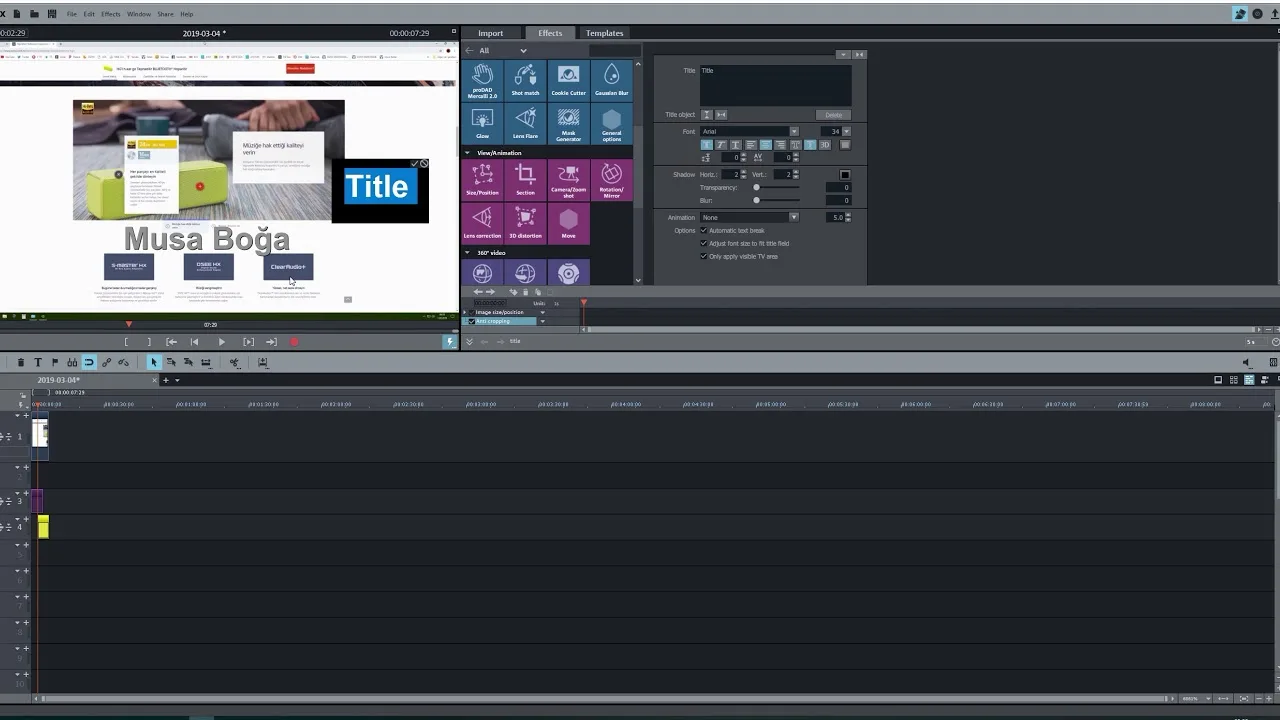Click the red record button
The height and width of the screenshot is (720, 1280).
pyautogui.click(x=294, y=342)
